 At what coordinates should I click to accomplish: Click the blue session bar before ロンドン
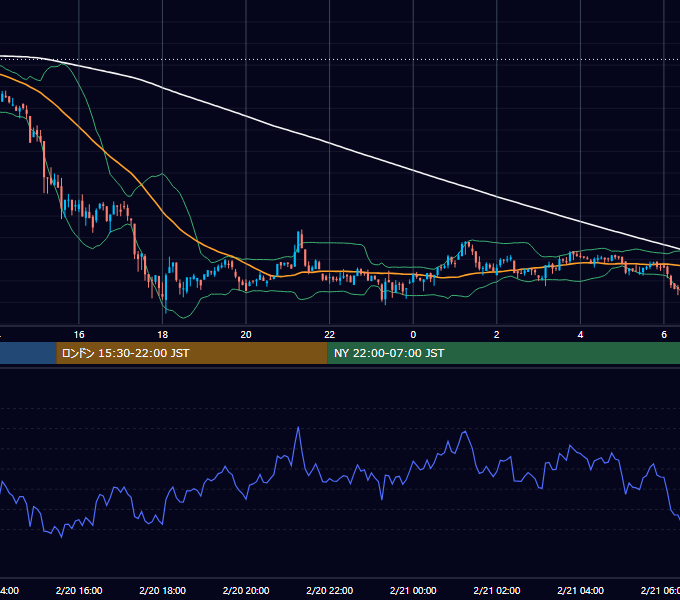click(28, 353)
